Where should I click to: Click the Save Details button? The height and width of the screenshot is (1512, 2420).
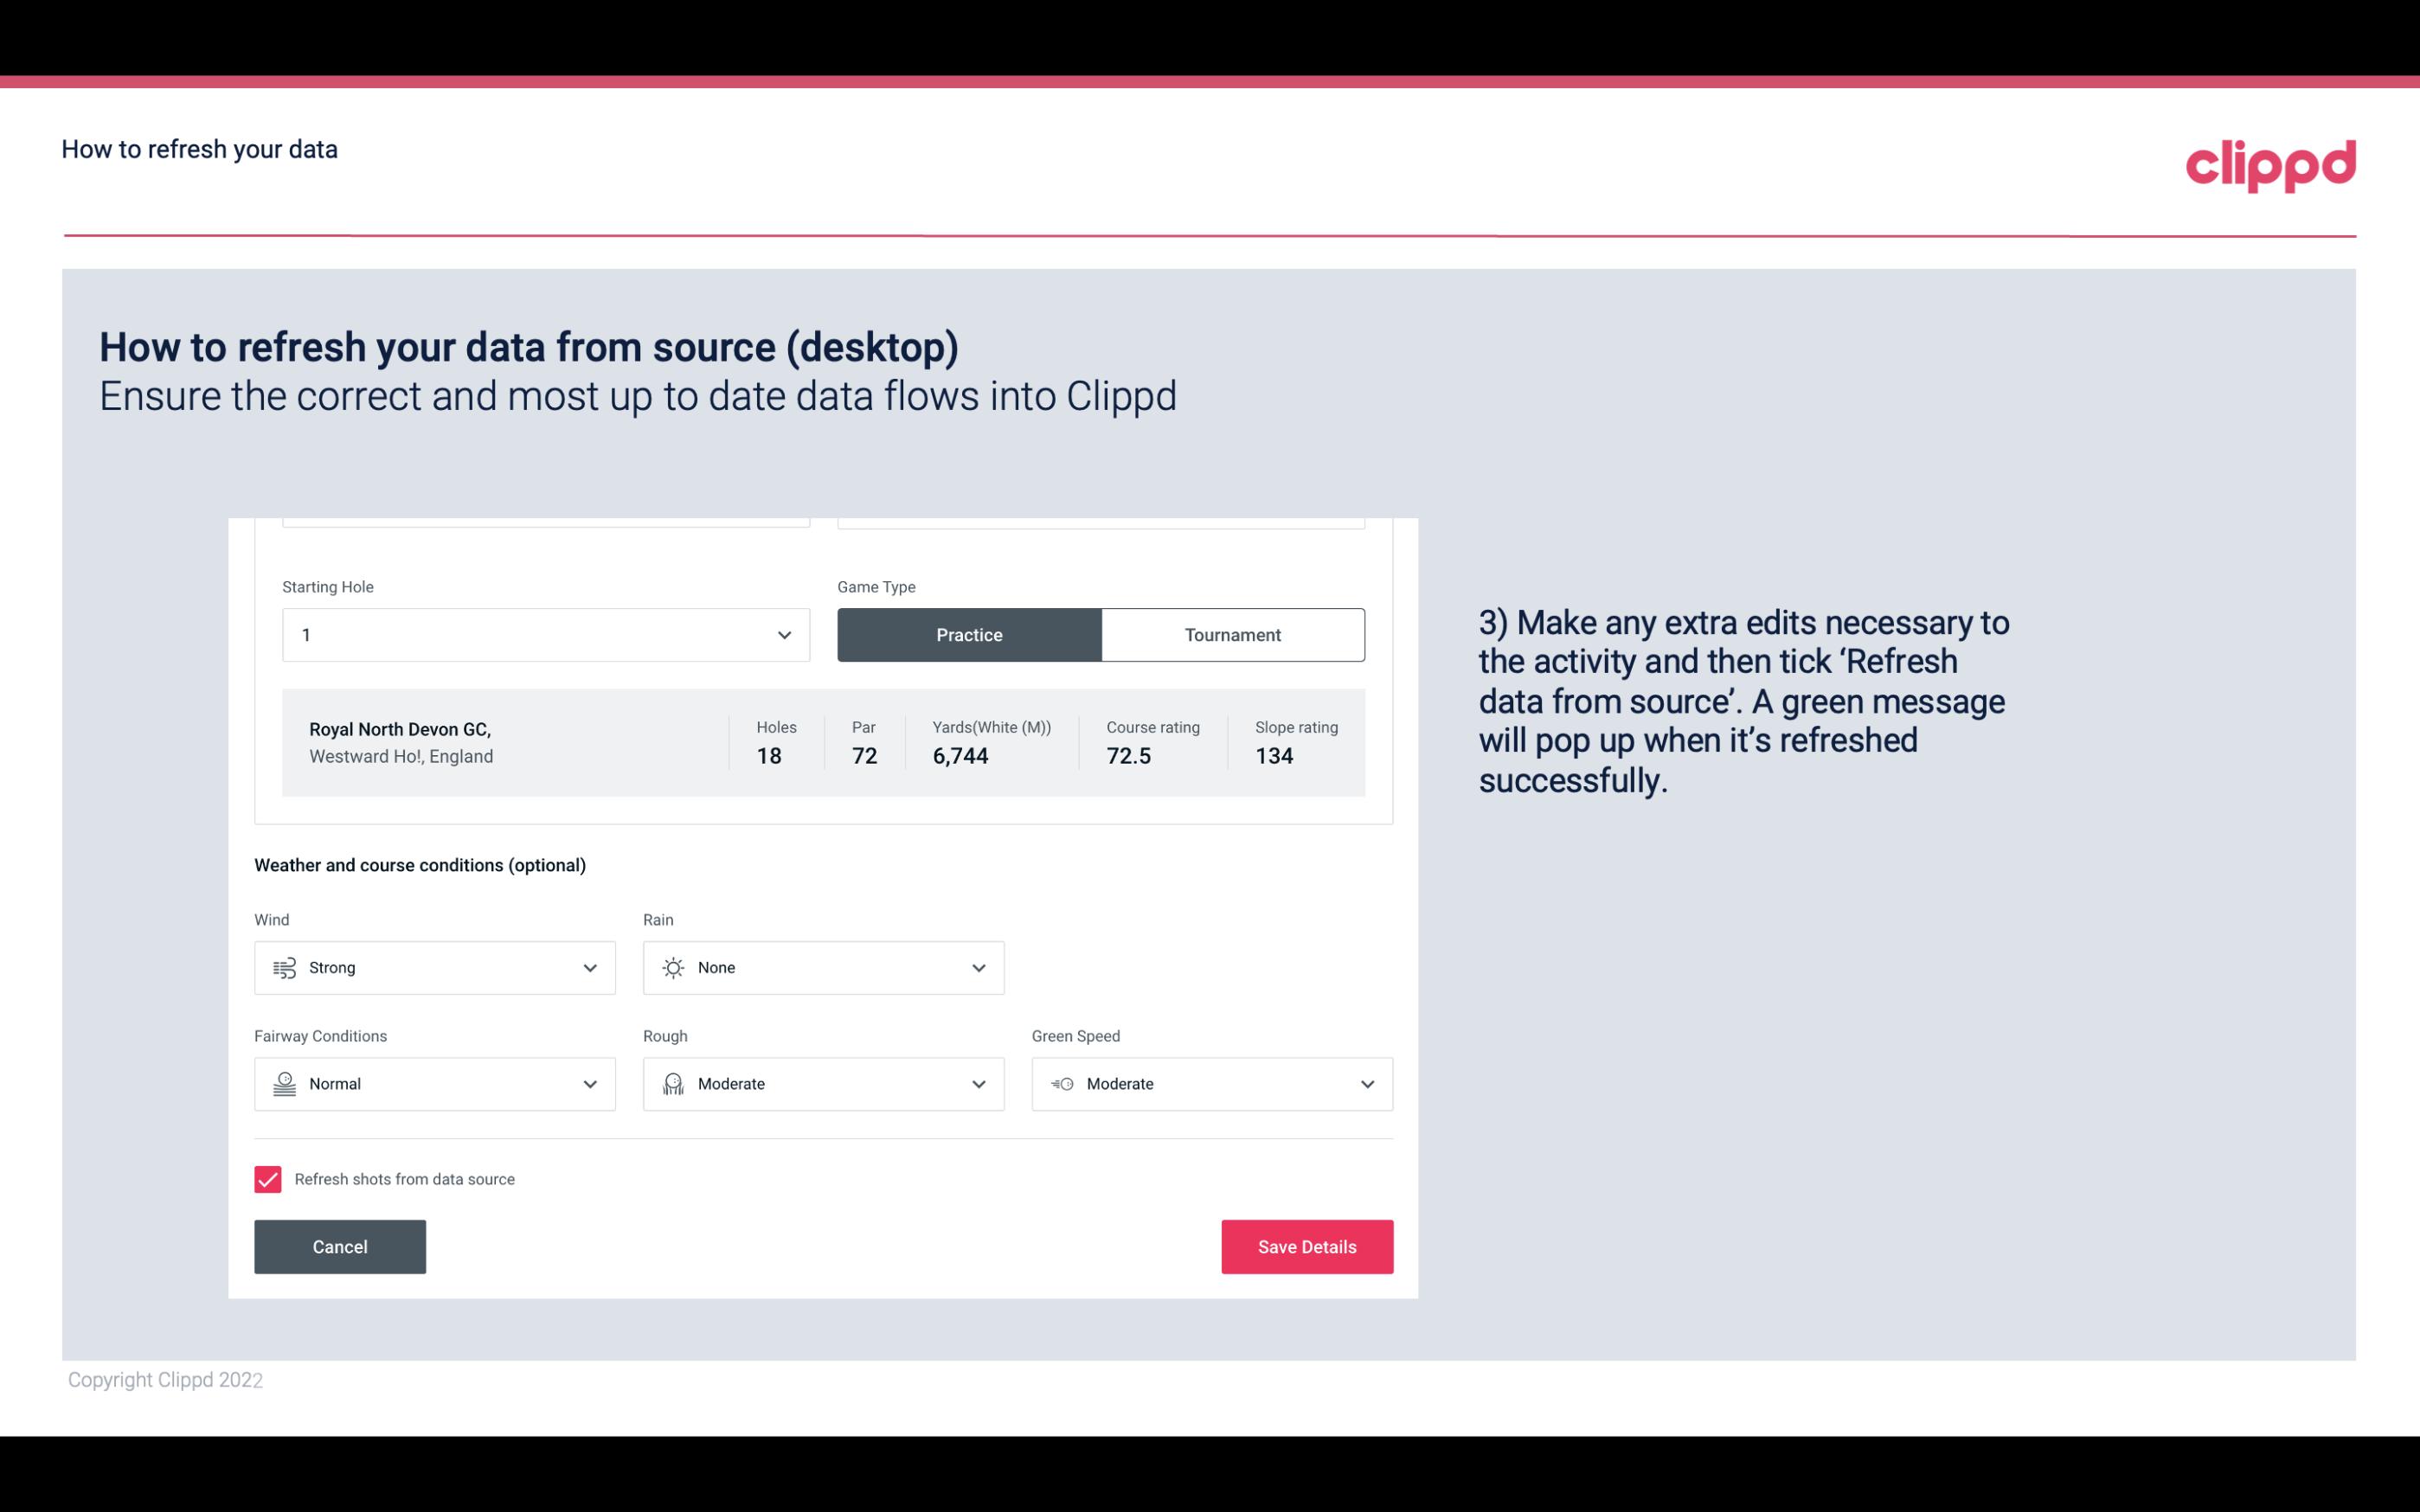1306,1246
